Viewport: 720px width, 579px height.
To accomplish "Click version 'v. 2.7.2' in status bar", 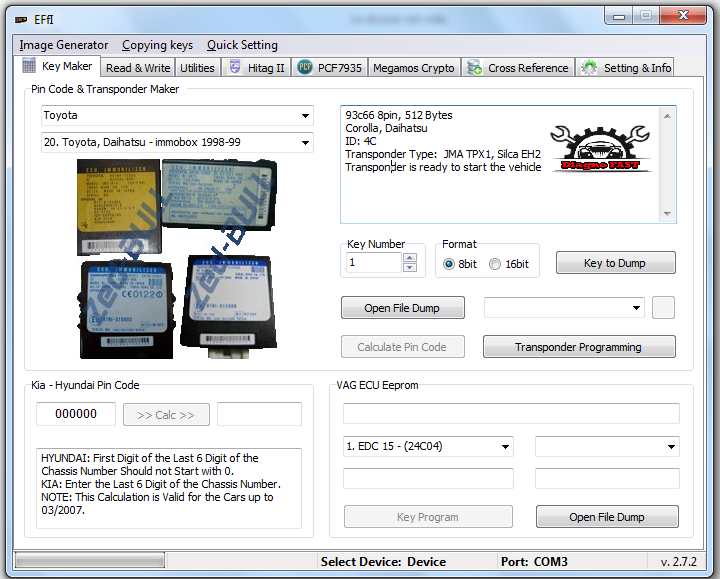I will 678,562.
